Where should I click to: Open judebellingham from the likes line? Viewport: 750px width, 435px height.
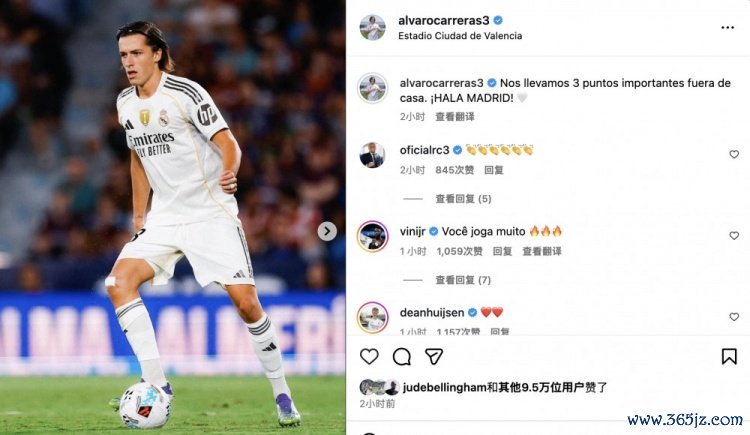pyautogui.click(x=444, y=387)
